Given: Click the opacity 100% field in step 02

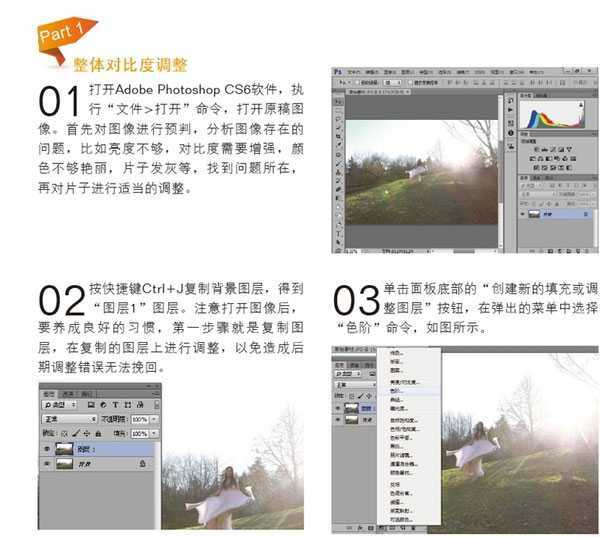Looking at the screenshot, I should 140,419.
